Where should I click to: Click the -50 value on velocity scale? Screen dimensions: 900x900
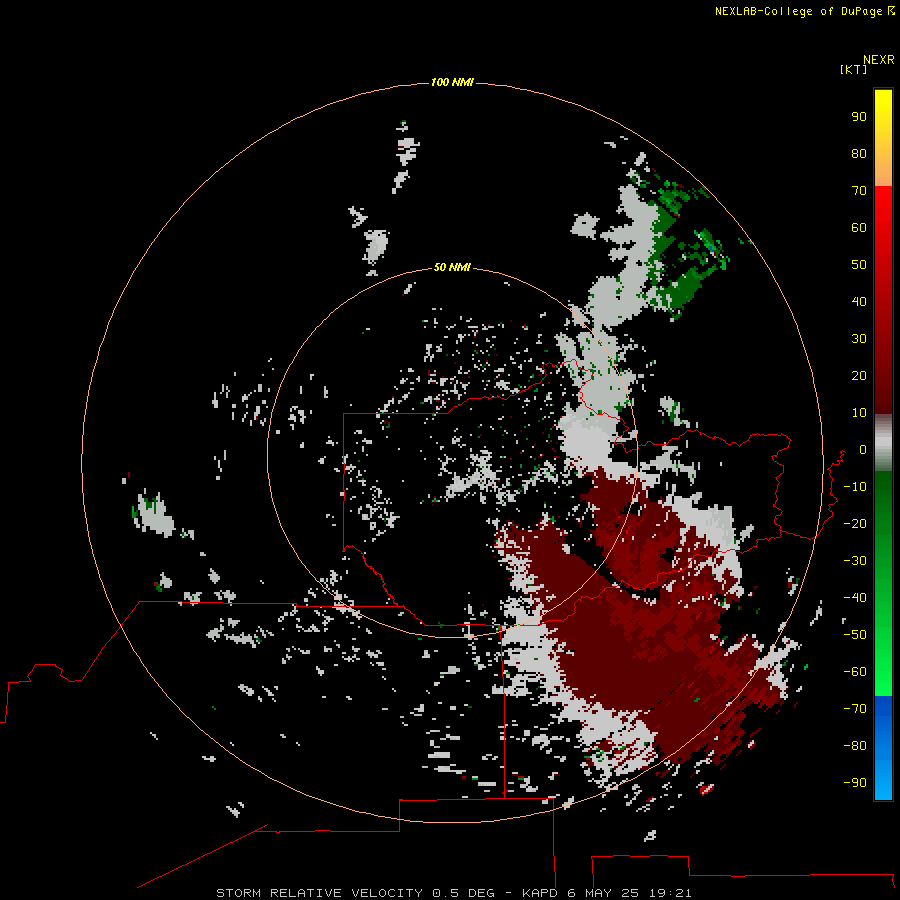tap(855, 635)
